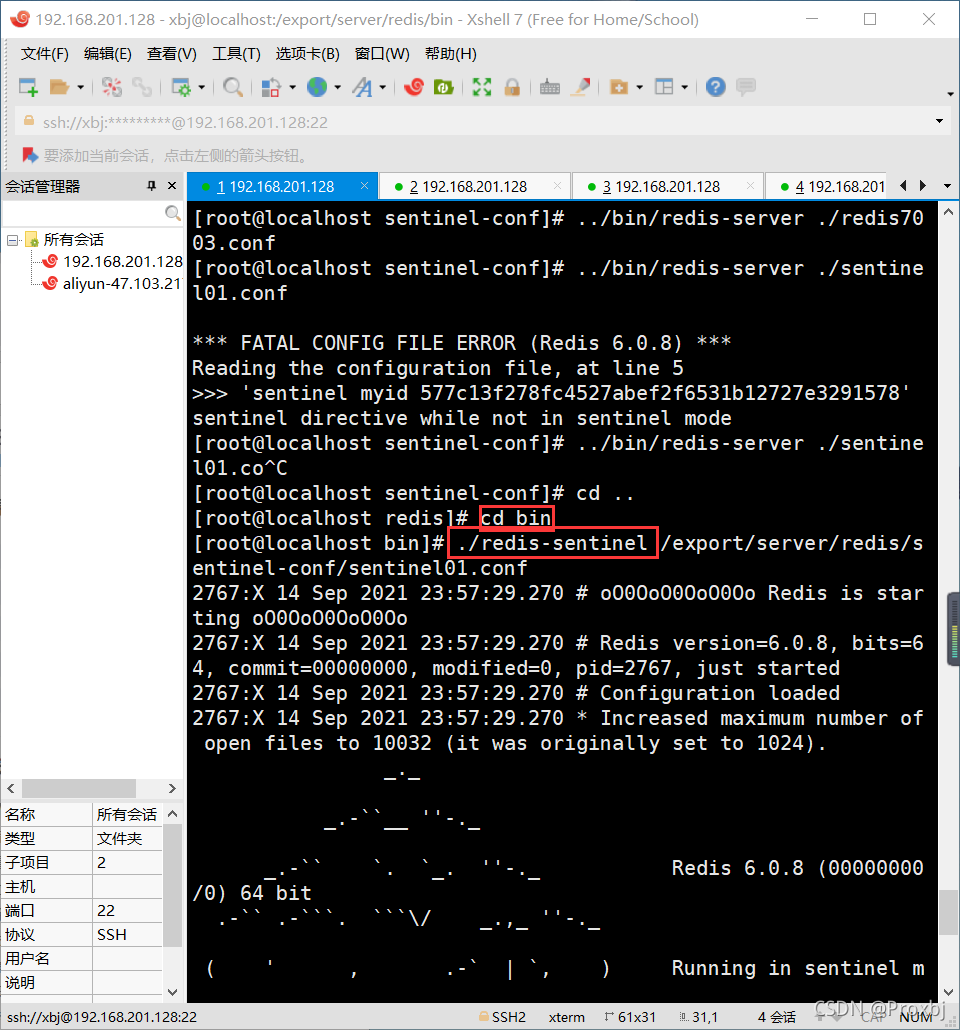This screenshot has width=960, height=1030.
Task: Click the speech bubble feedback icon
Action: 746,87
